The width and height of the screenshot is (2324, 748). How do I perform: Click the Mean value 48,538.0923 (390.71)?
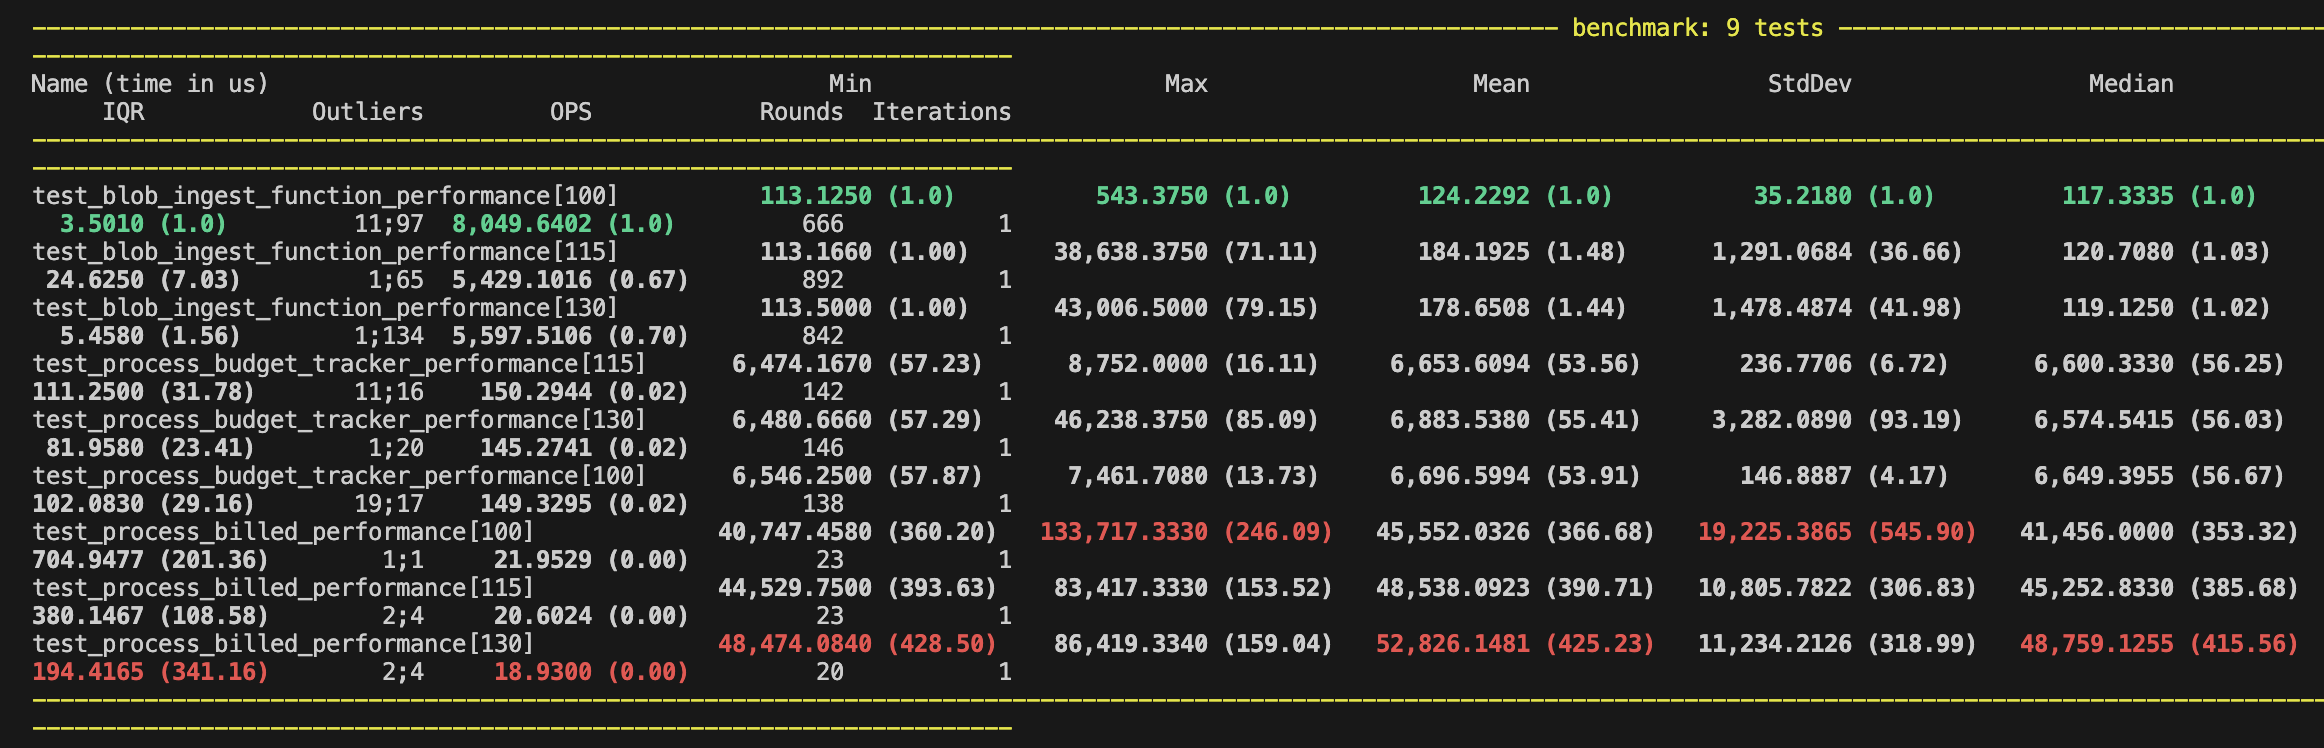click(x=1515, y=588)
